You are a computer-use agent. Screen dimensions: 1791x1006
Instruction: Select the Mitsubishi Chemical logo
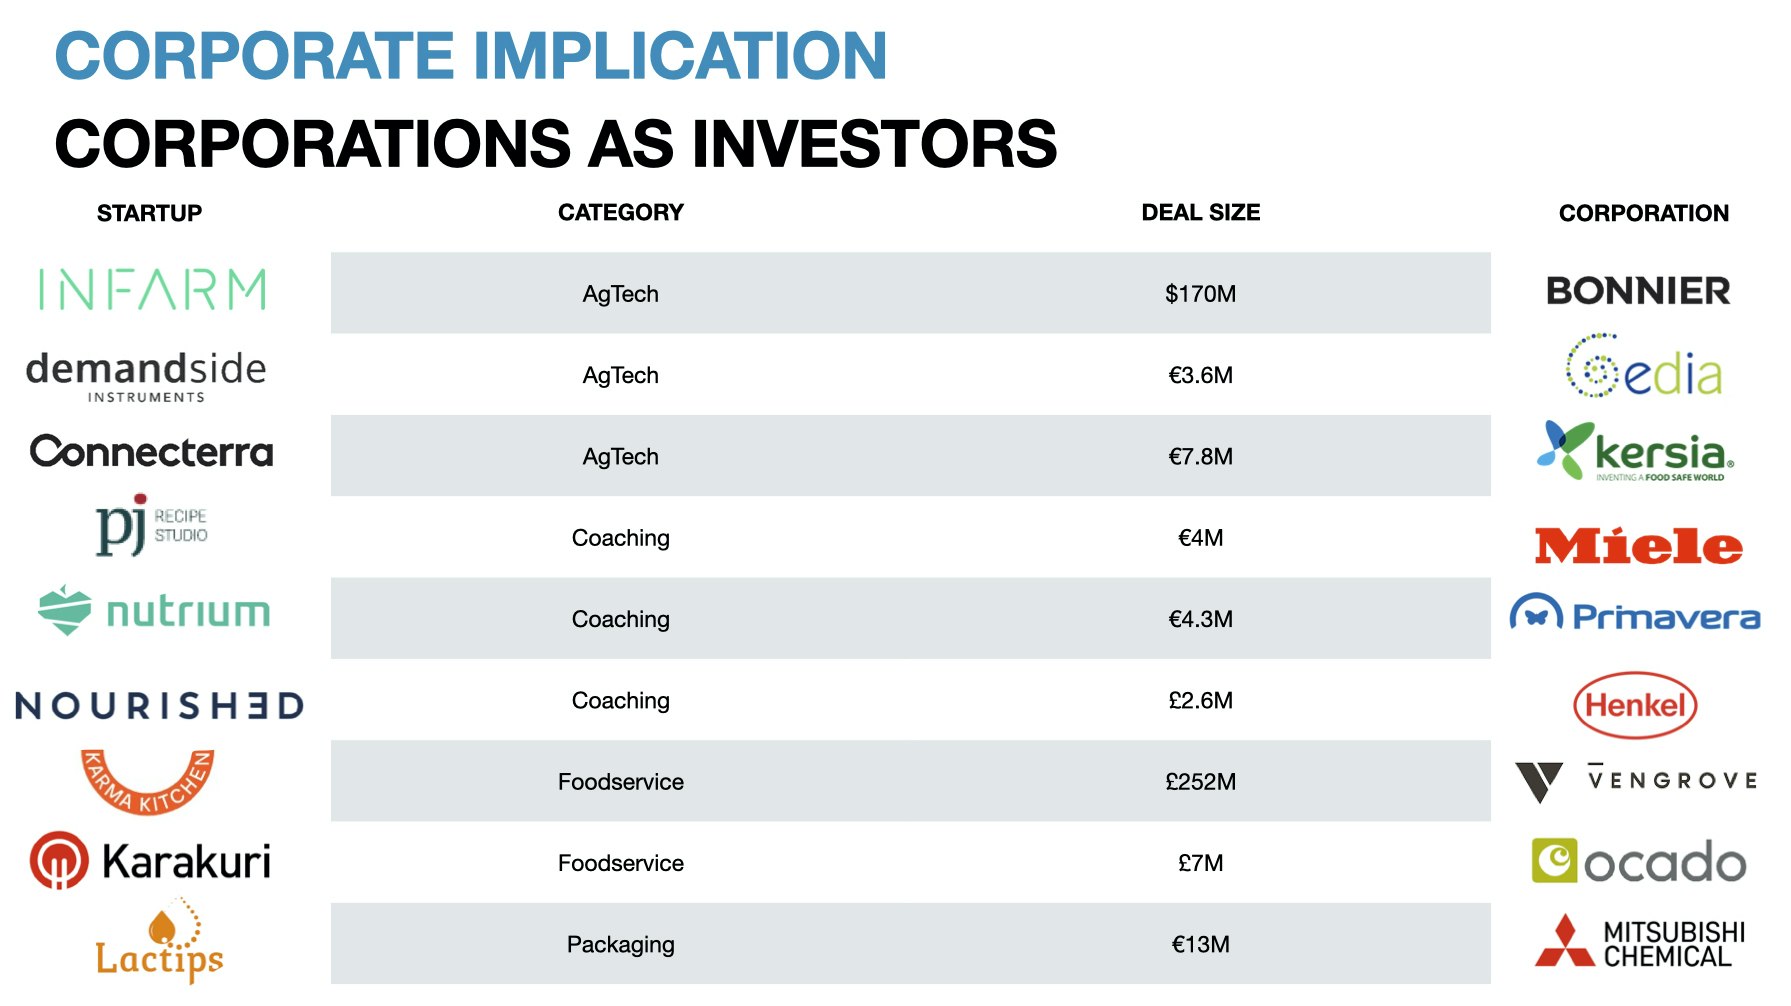(x=1640, y=943)
